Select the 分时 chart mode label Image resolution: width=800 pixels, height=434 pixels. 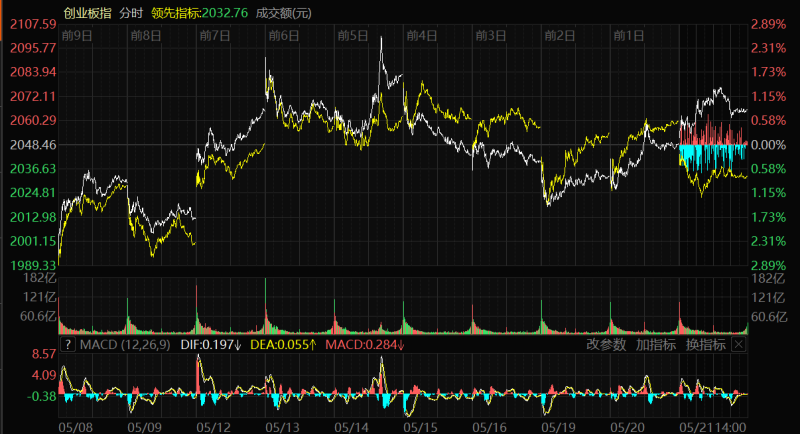(131, 13)
